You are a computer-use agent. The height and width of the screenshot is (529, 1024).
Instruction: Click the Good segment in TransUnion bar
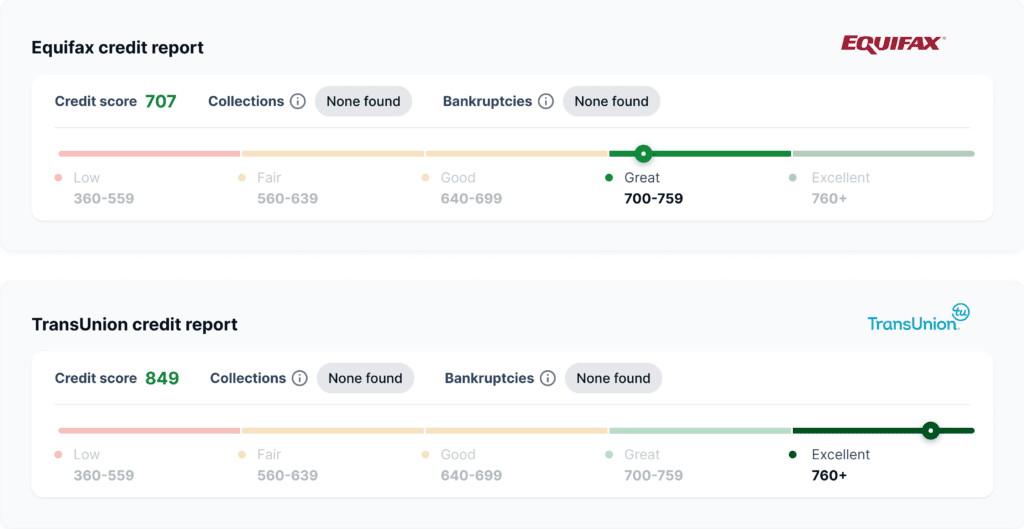[516, 431]
